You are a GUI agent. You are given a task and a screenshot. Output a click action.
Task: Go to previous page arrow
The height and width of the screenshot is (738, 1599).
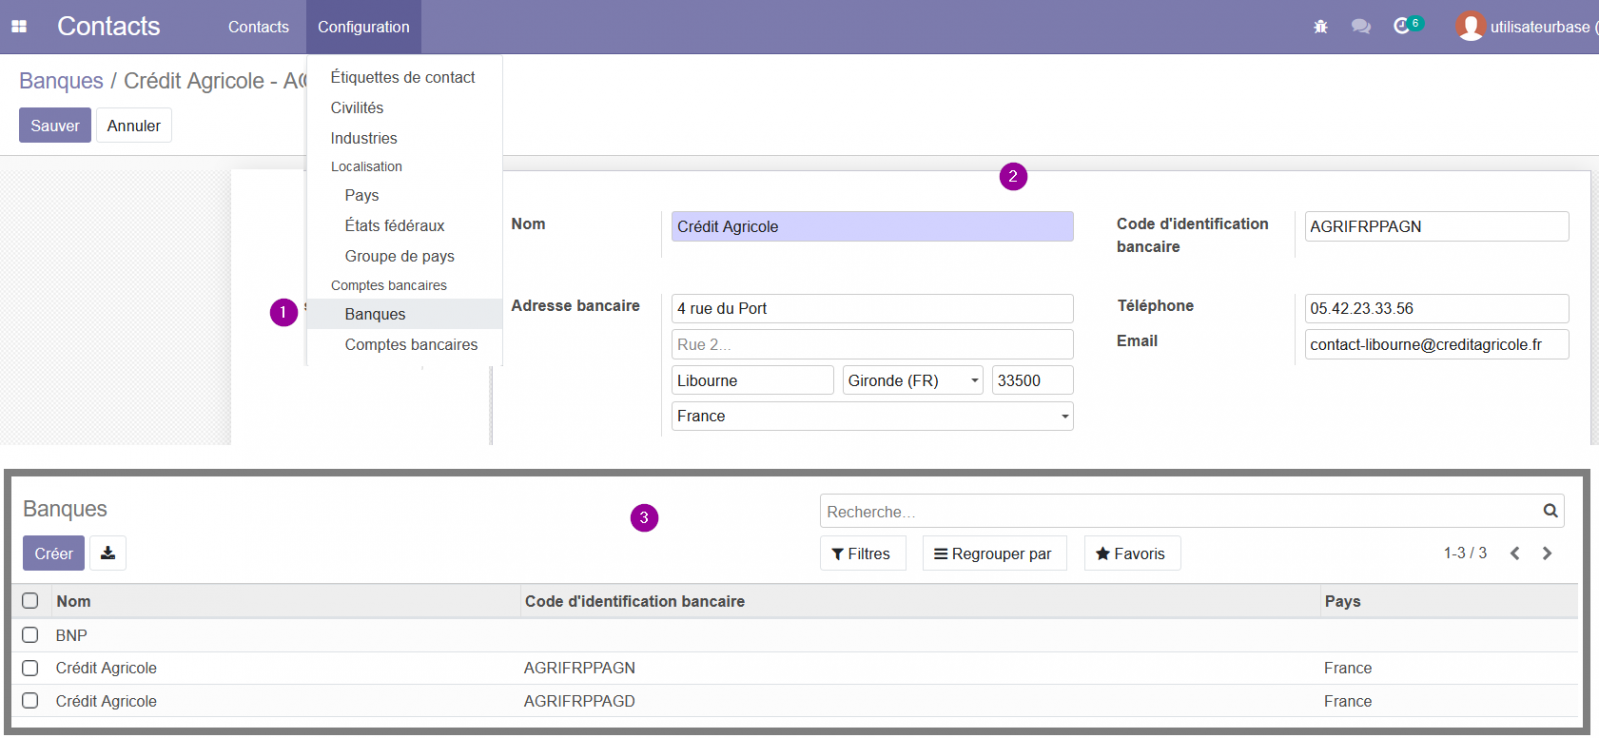[1515, 553]
